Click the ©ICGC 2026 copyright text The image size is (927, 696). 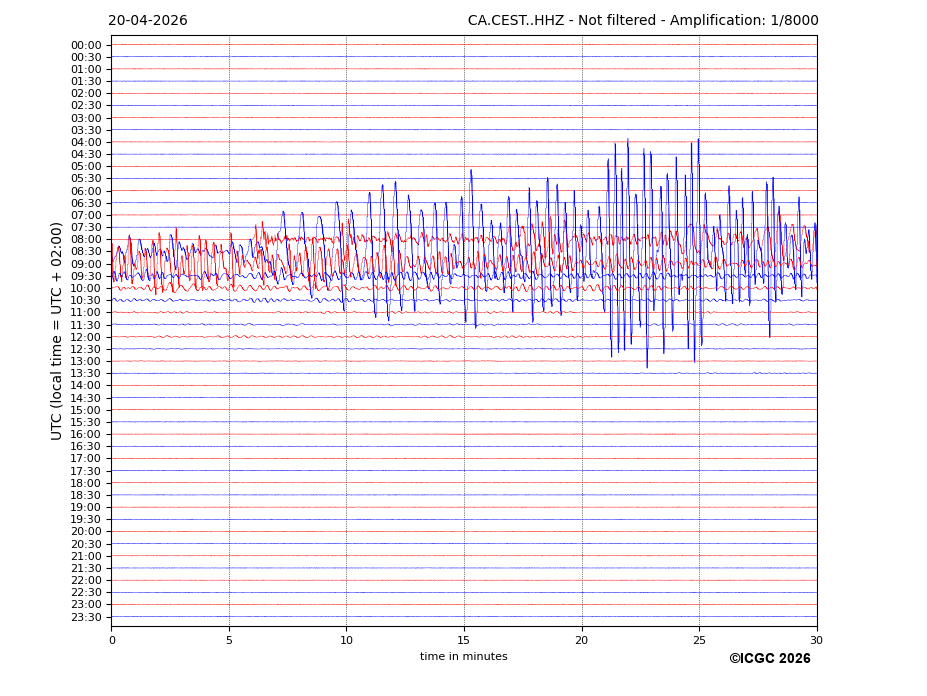(x=769, y=659)
